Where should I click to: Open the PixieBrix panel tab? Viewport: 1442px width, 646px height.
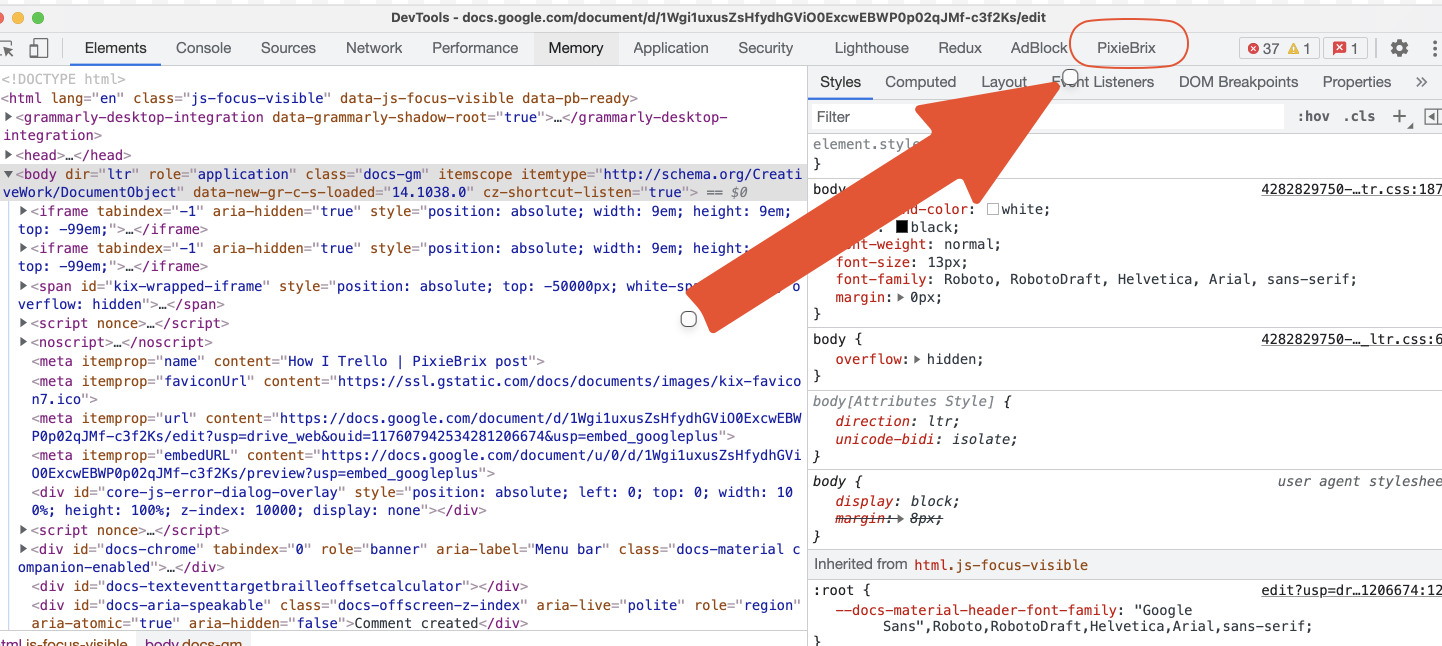coord(1128,47)
